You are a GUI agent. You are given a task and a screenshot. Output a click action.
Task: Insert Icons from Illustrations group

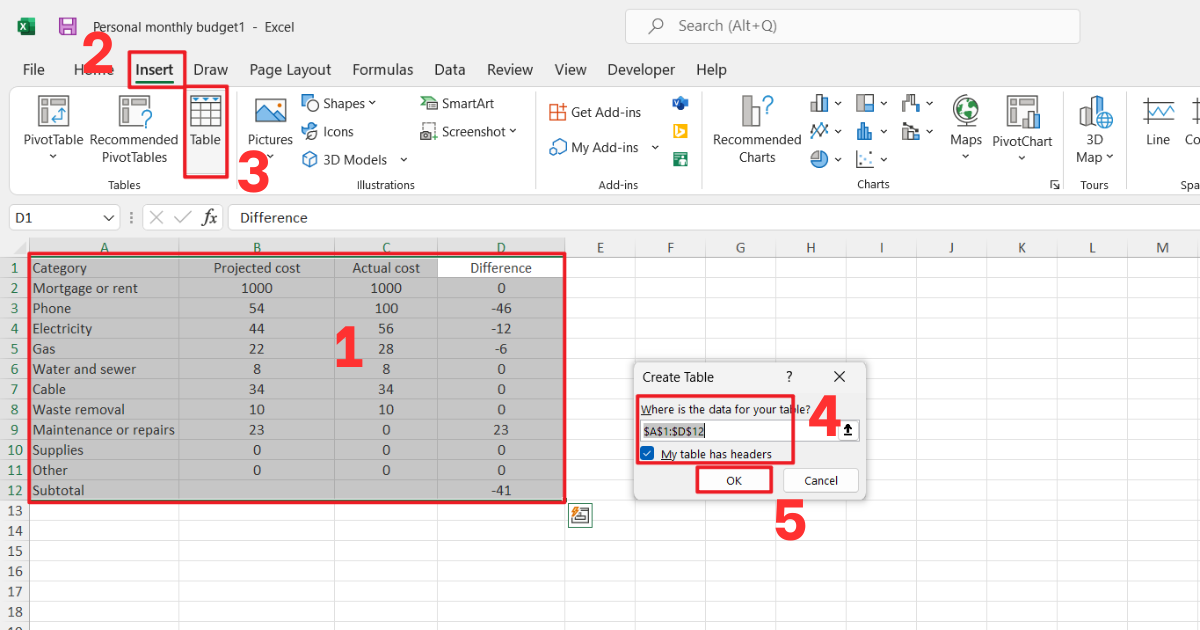coord(328,131)
